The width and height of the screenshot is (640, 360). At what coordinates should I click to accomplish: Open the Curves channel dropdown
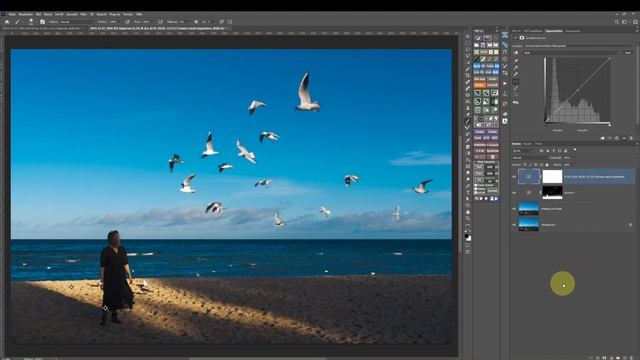click(x=571, y=53)
